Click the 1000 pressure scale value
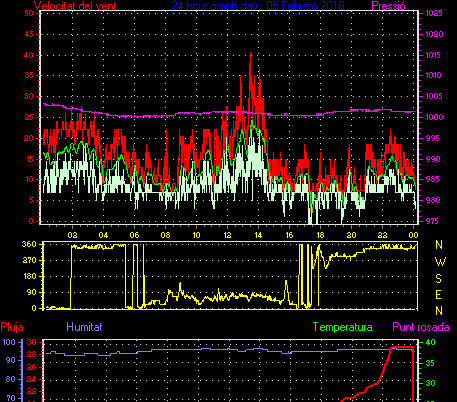The image size is (457, 402). click(x=434, y=117)
